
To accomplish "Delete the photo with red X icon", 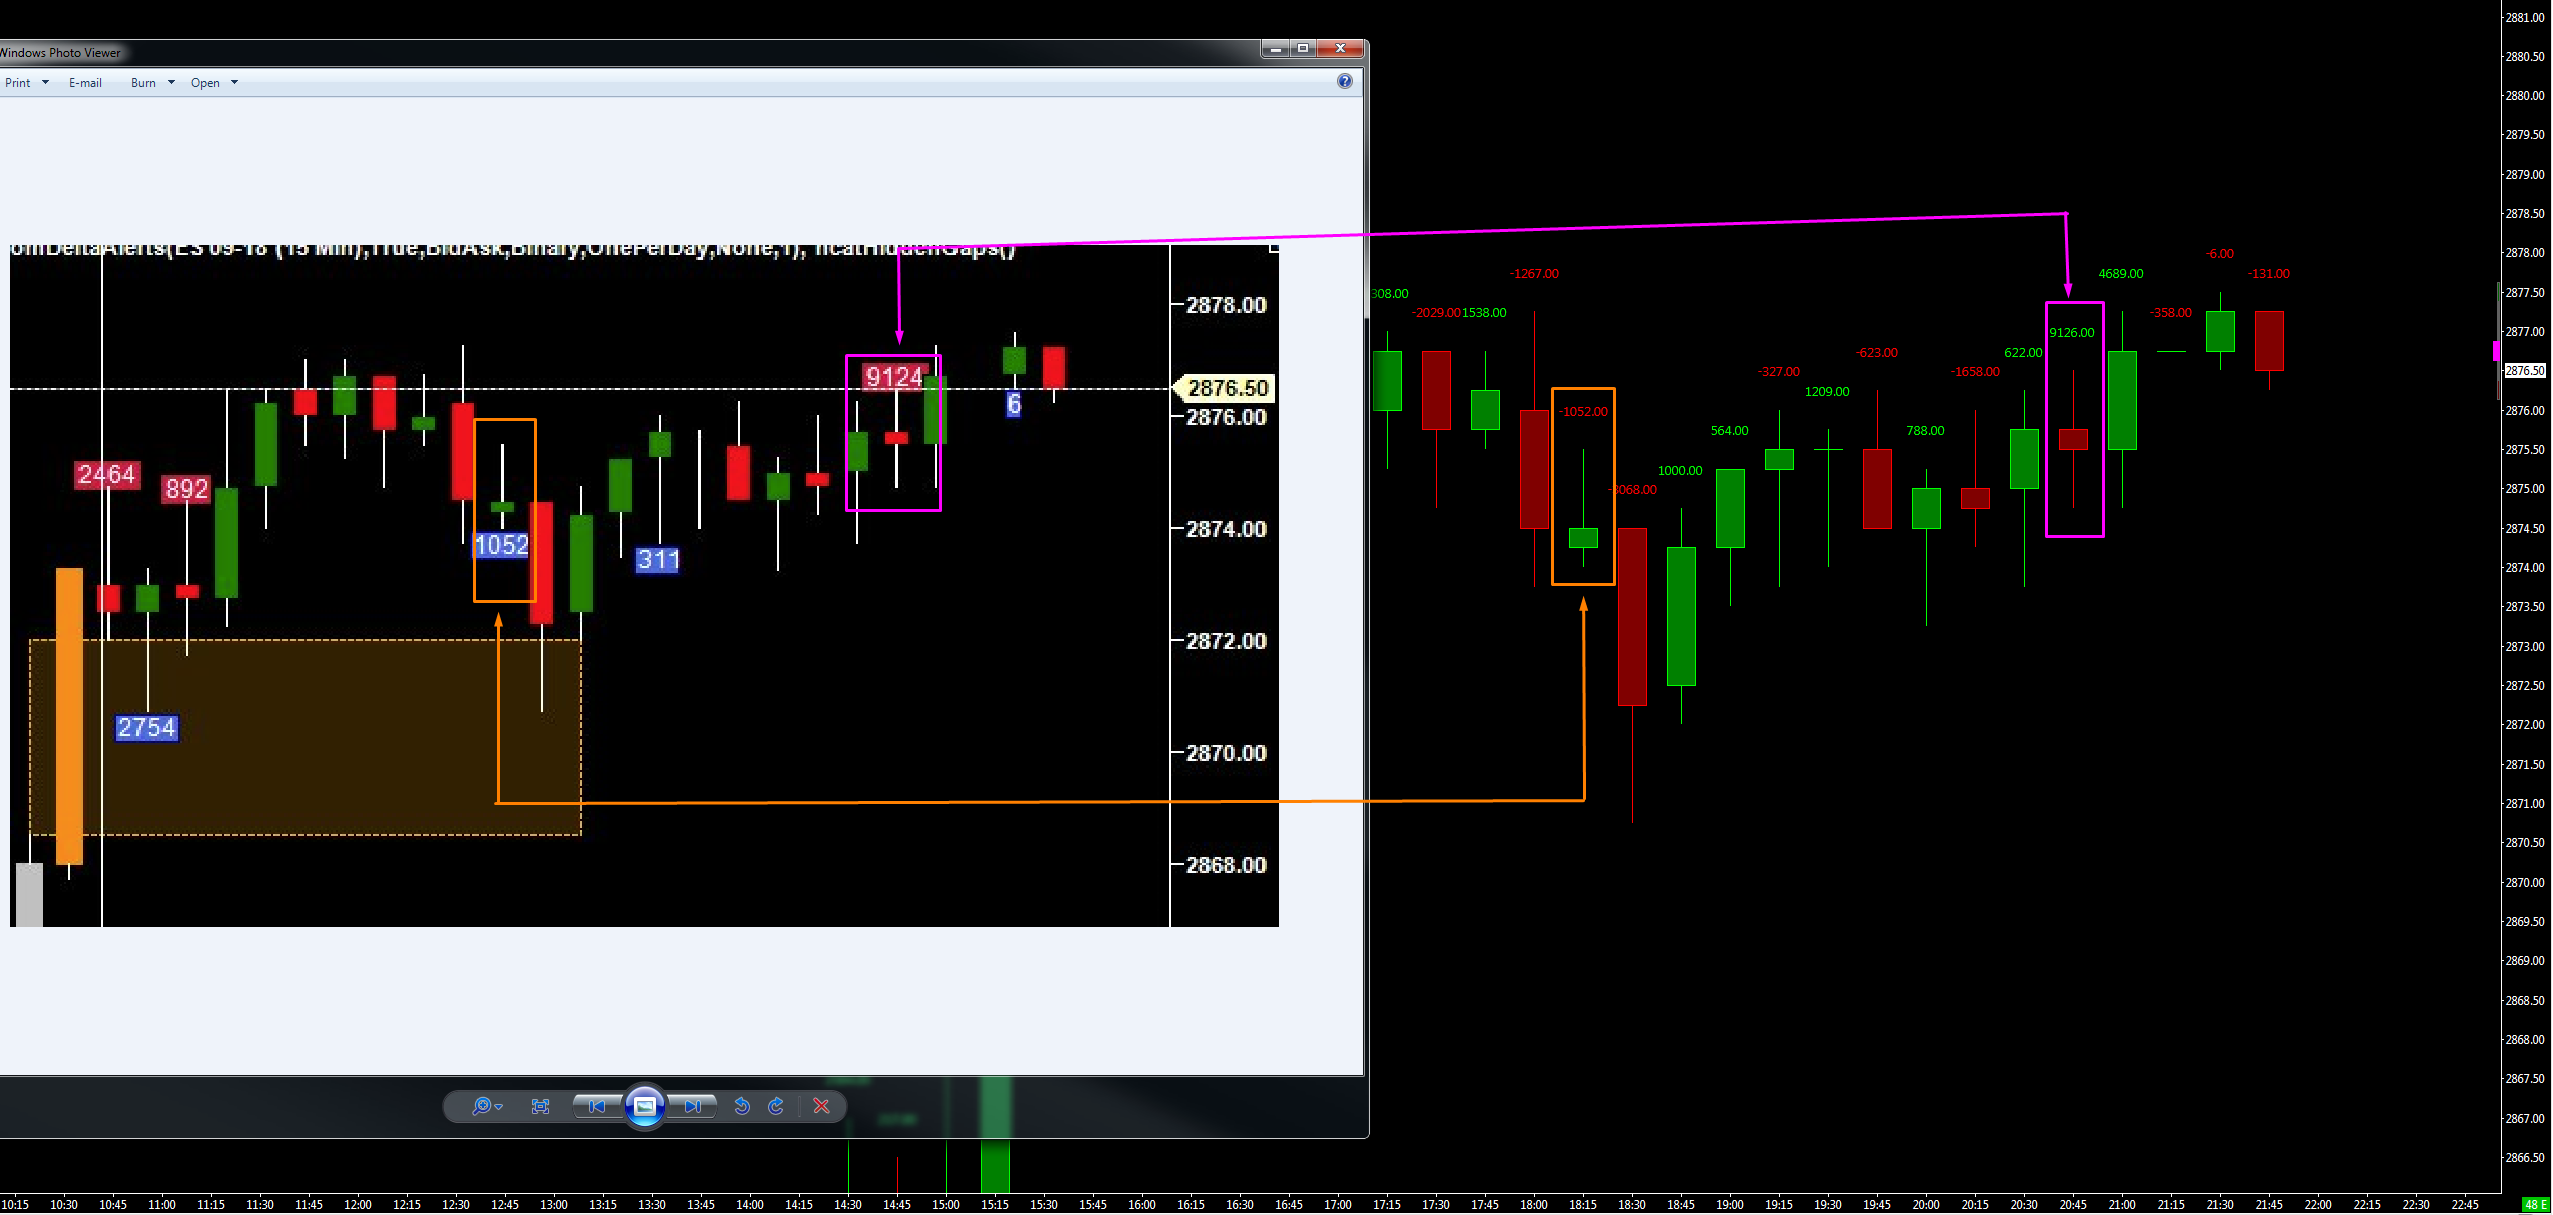I will tap(822, 1106).
